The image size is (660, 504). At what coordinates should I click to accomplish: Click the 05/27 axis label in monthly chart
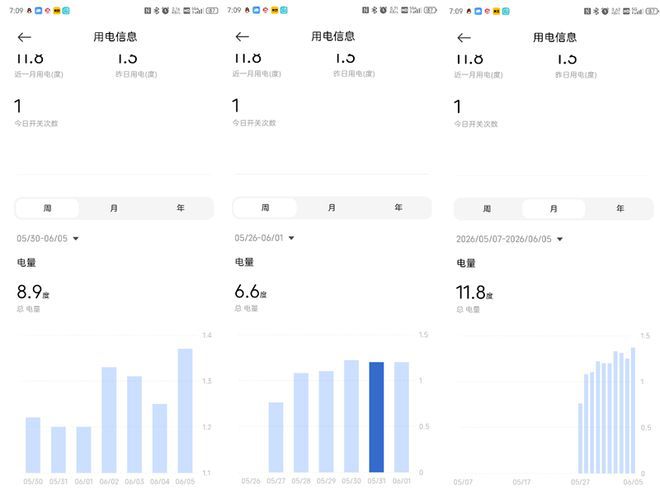[580, 482]
